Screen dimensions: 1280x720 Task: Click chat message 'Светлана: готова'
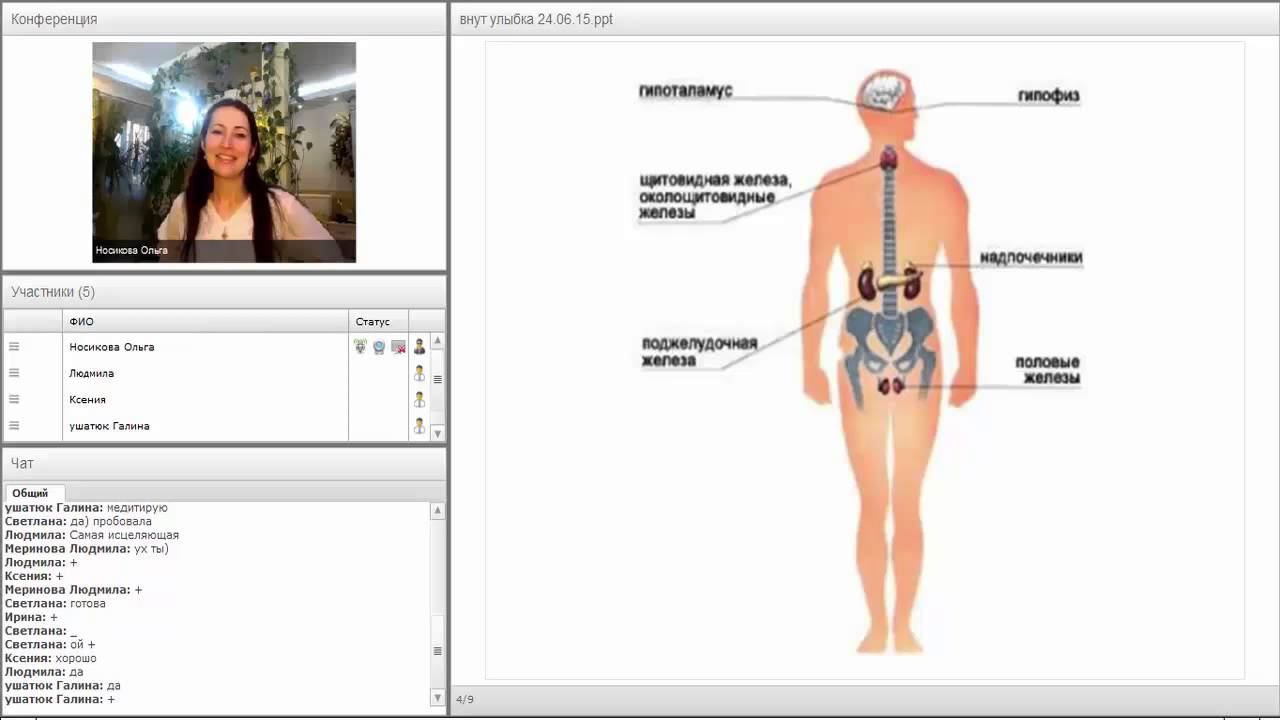tap(55, 603)
